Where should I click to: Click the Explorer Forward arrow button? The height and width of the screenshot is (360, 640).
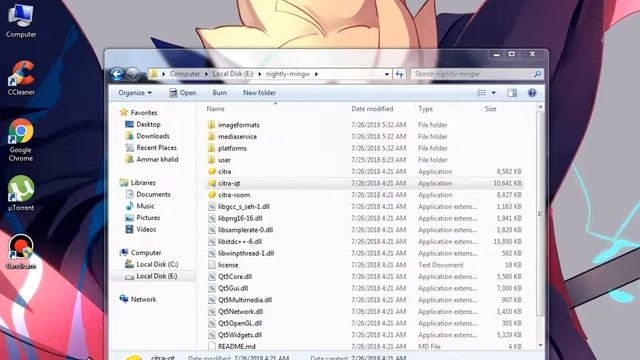click(x=132, y=74)
